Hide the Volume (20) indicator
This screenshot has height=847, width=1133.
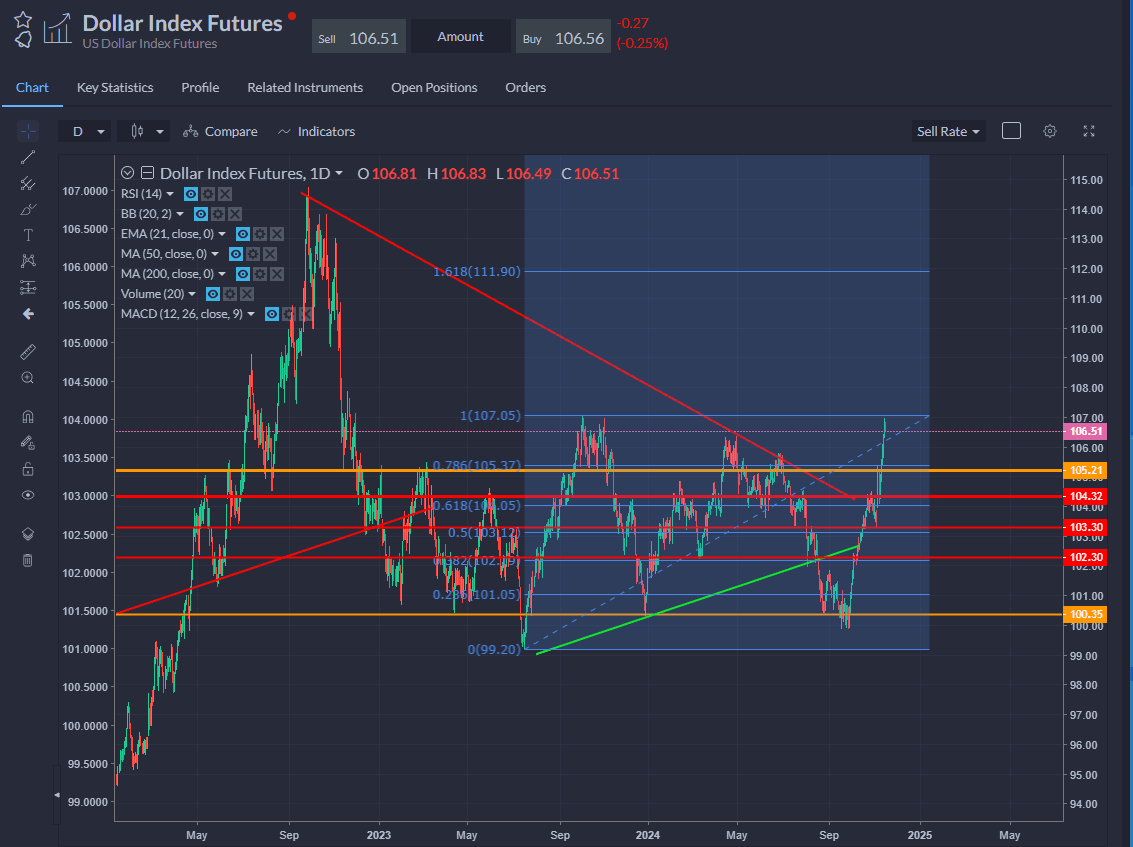(212, 294)
